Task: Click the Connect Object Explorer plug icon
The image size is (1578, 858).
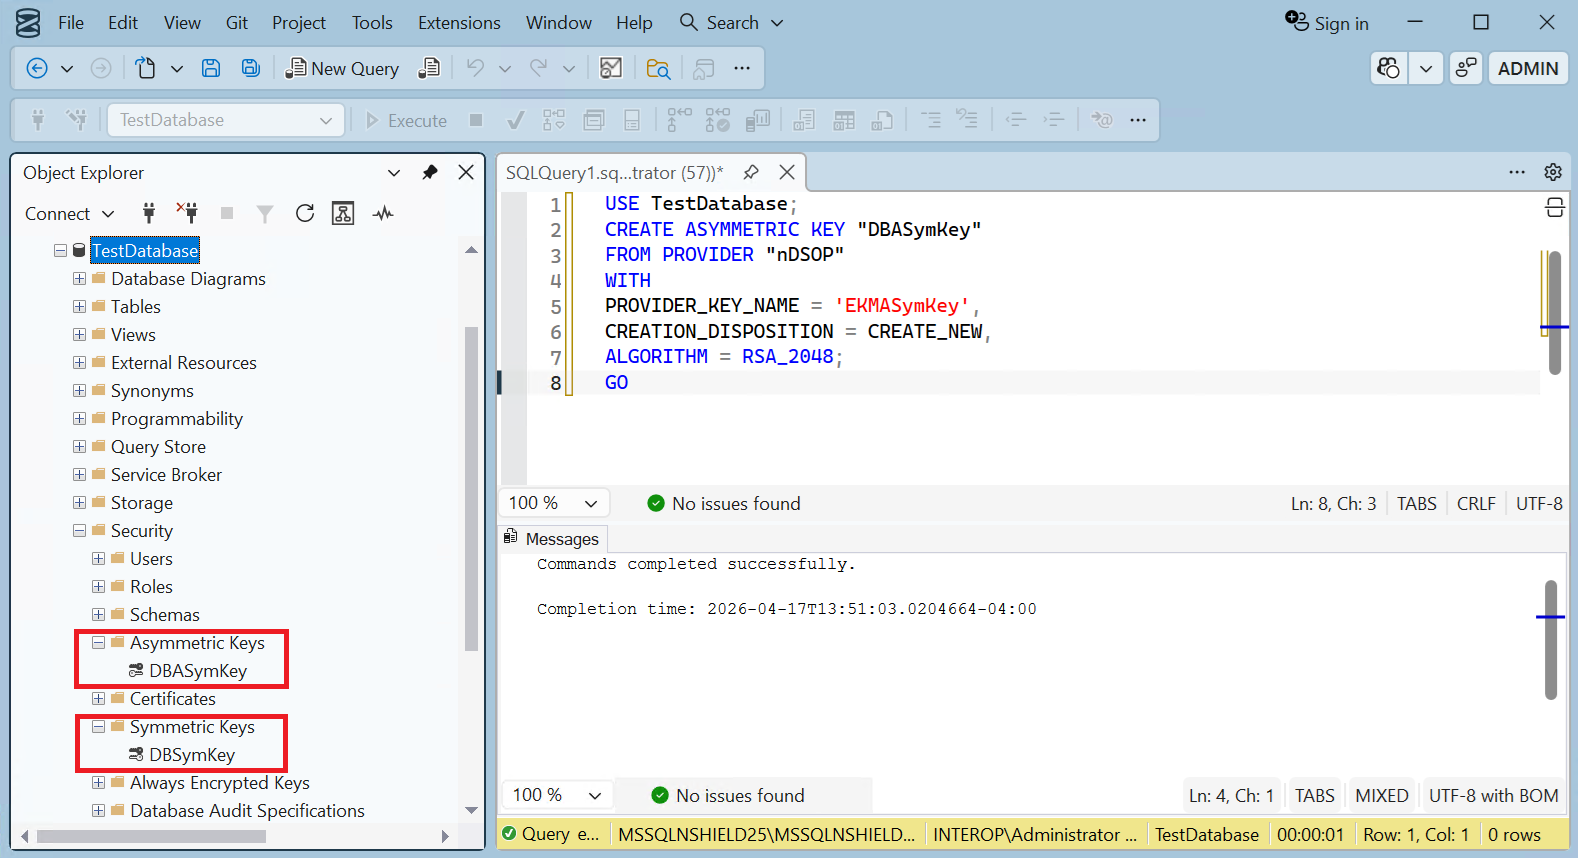Action: click(149, 213)
